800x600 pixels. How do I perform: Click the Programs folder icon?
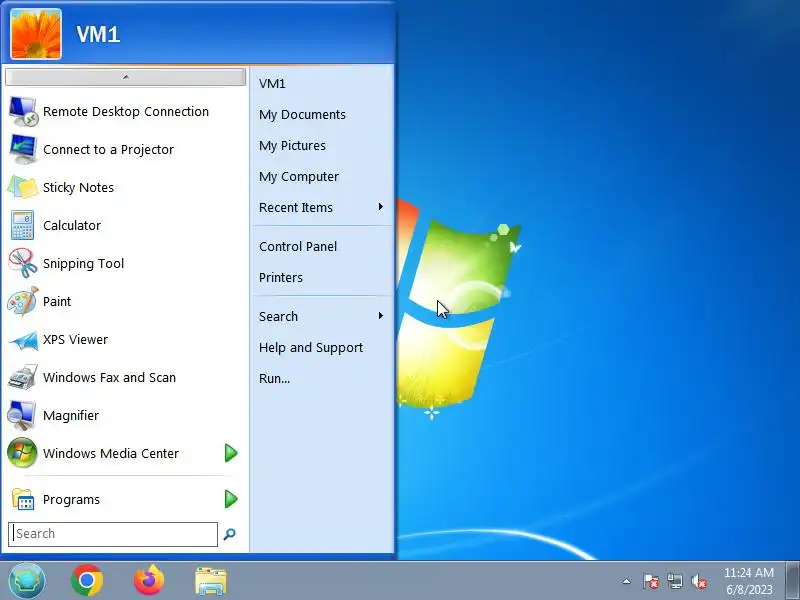pyautogui.click(x=23, y=499)
